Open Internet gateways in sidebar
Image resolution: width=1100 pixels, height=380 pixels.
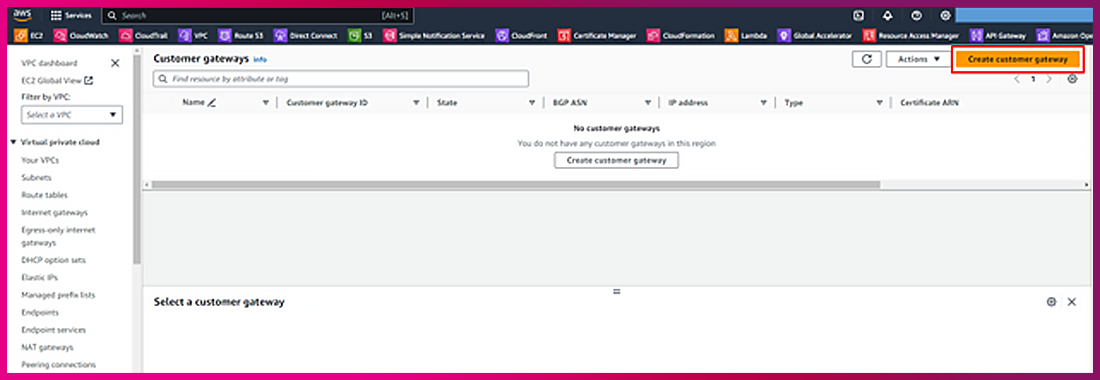pyautogui.click(x=55, y=212)
